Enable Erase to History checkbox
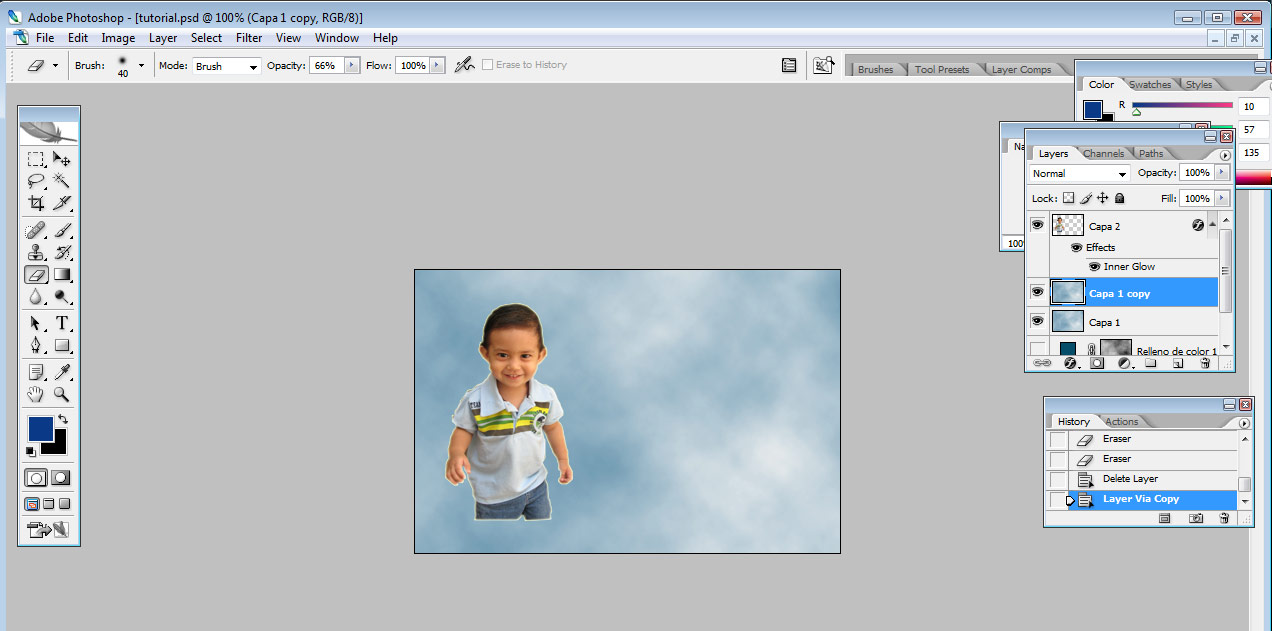The width and height of the screenshot is (1272, 631). 487,65
